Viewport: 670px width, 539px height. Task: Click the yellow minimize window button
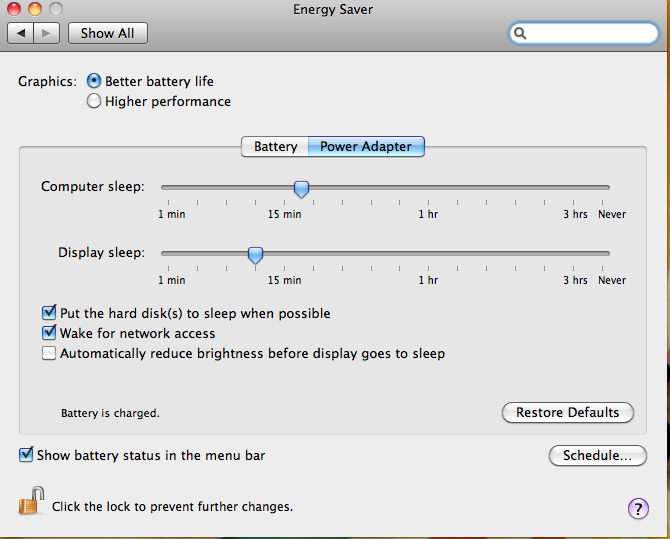tap(35, 9)
